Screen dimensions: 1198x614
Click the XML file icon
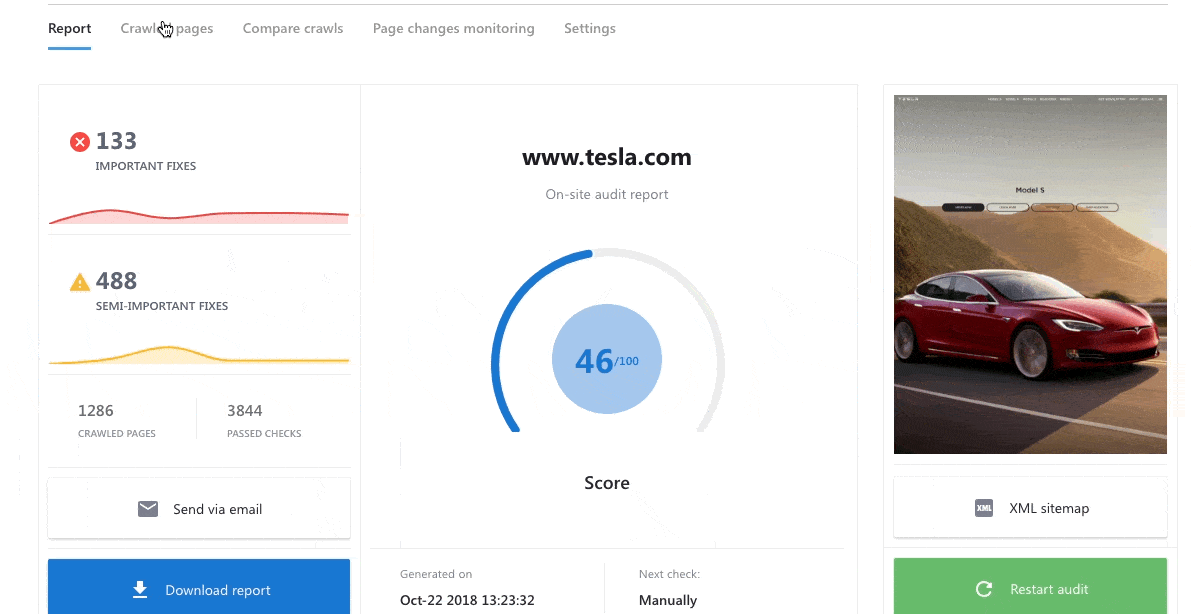coord(984,508)
